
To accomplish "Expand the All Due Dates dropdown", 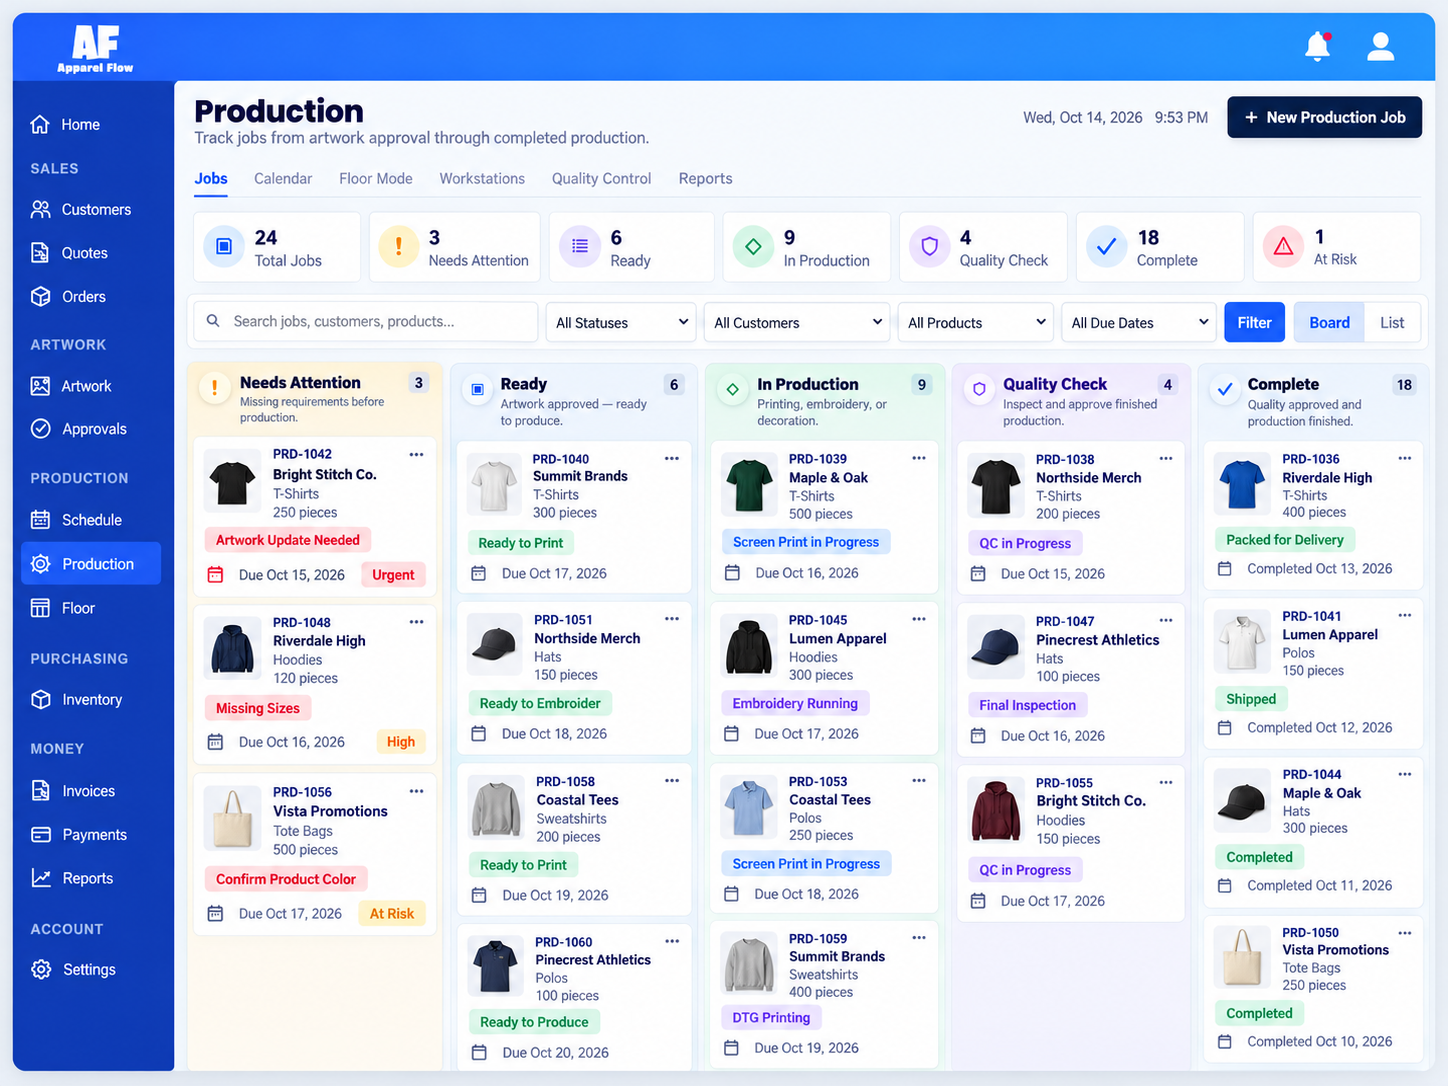I will [1139, 322].
